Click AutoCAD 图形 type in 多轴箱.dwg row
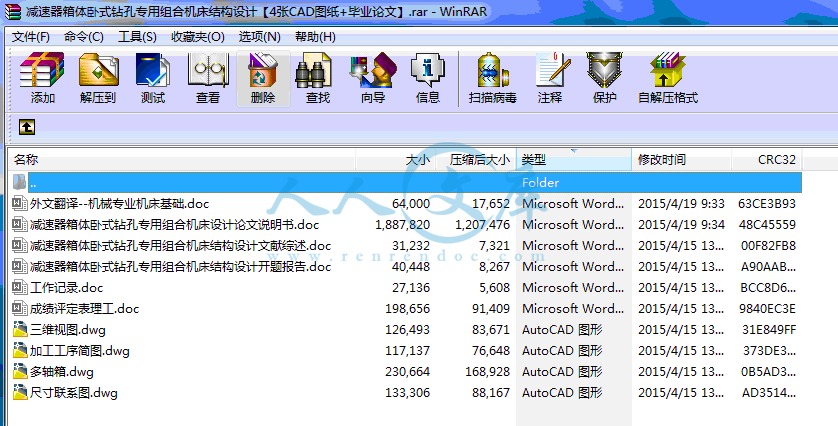Viewport: 838px width, 426px height. pos(562,371)
